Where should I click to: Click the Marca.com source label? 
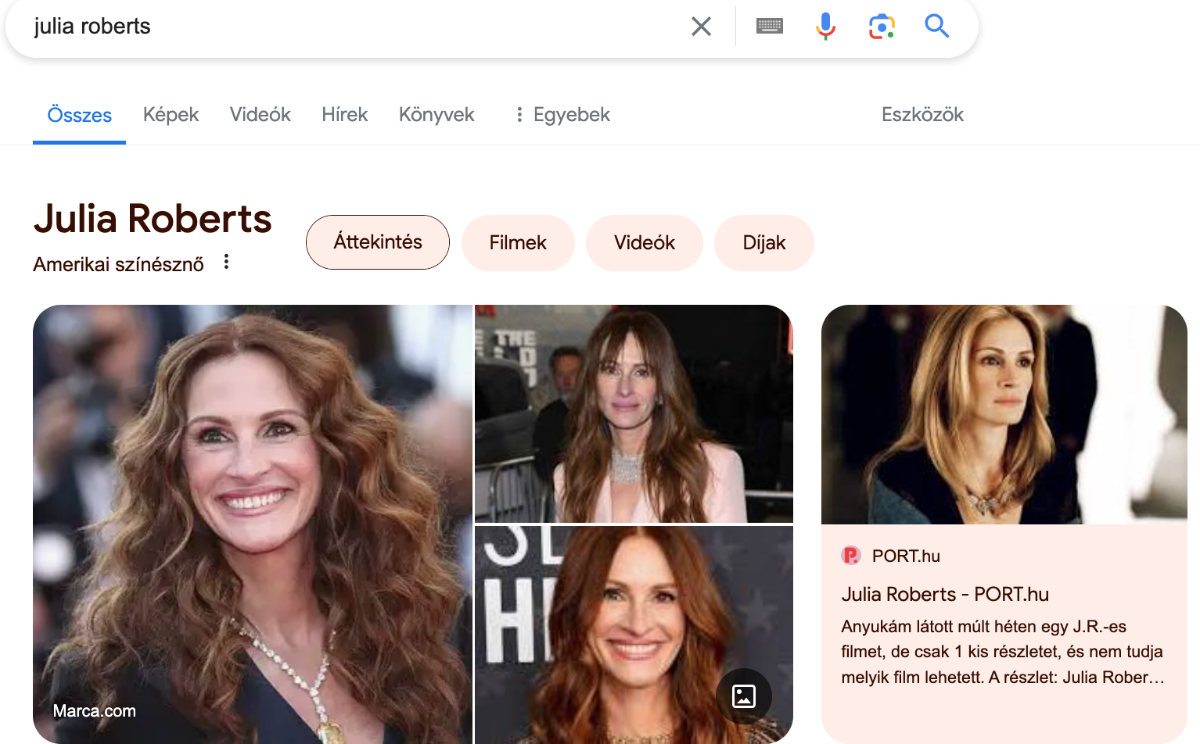(94, 712)
